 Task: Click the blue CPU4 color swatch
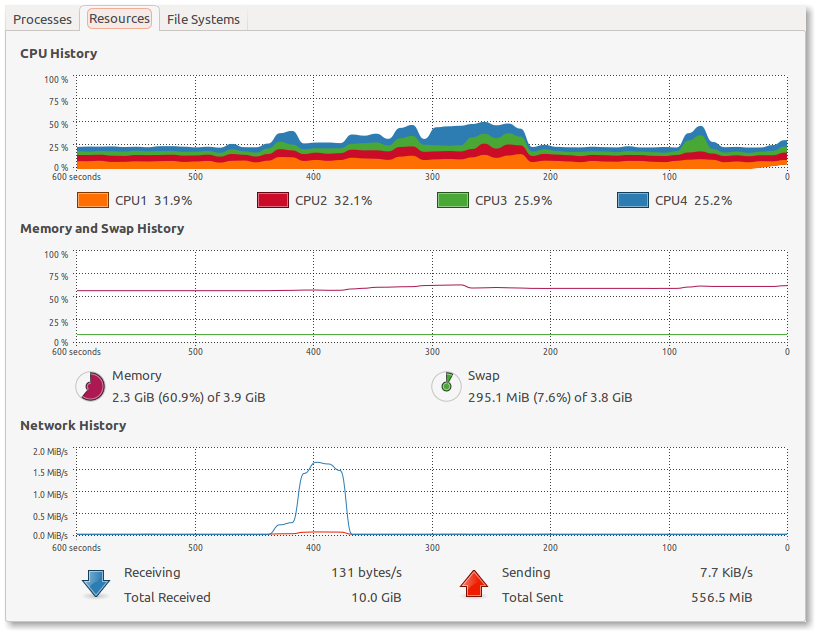(633, 200)
